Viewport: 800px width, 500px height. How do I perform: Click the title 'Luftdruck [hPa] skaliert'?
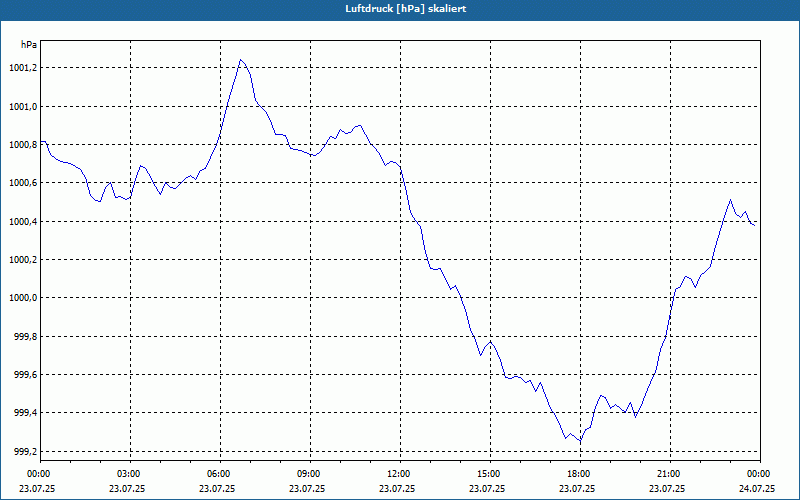pos(406,9)
